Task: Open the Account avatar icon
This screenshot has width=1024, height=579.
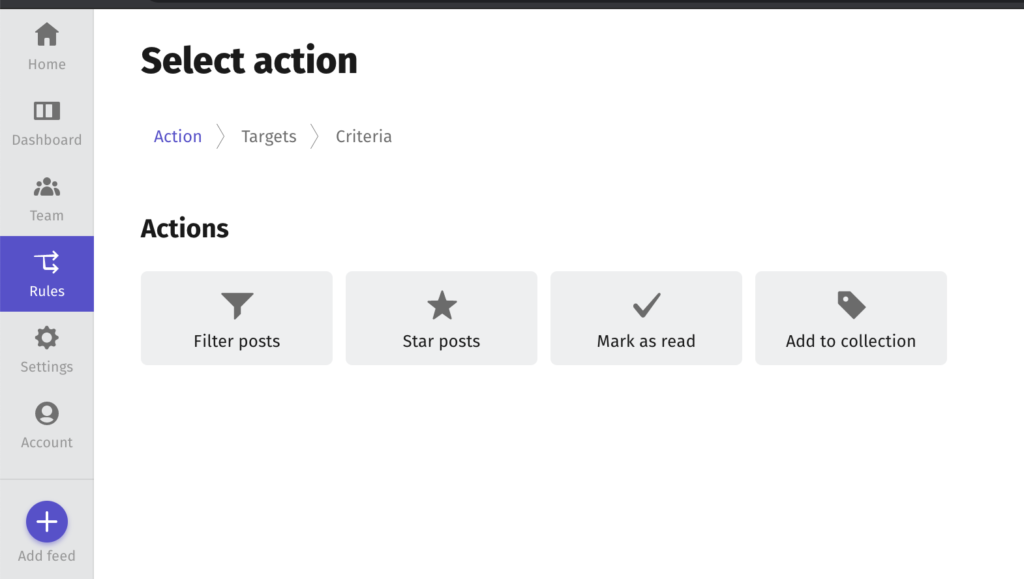Action: point(46,414)
